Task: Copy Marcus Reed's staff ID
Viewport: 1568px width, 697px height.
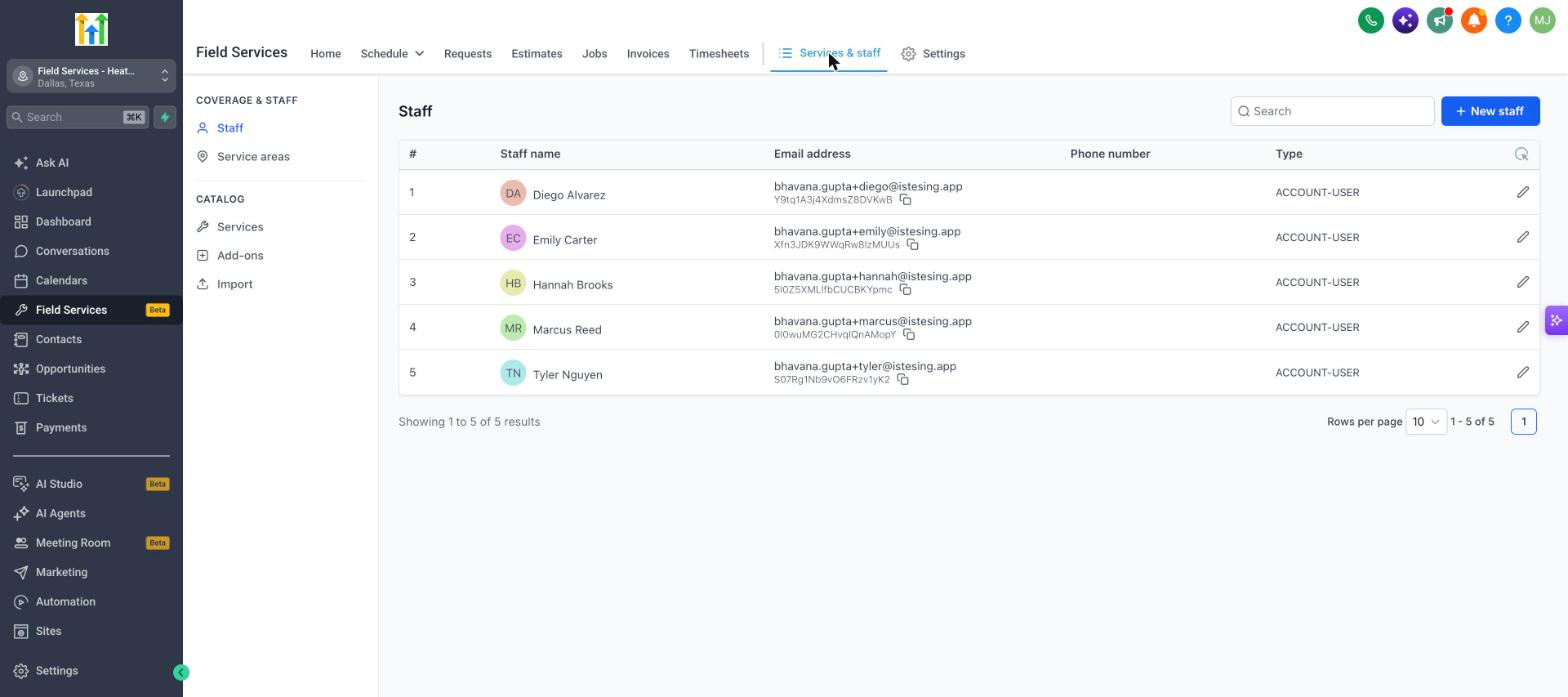Action: (909, 335)
